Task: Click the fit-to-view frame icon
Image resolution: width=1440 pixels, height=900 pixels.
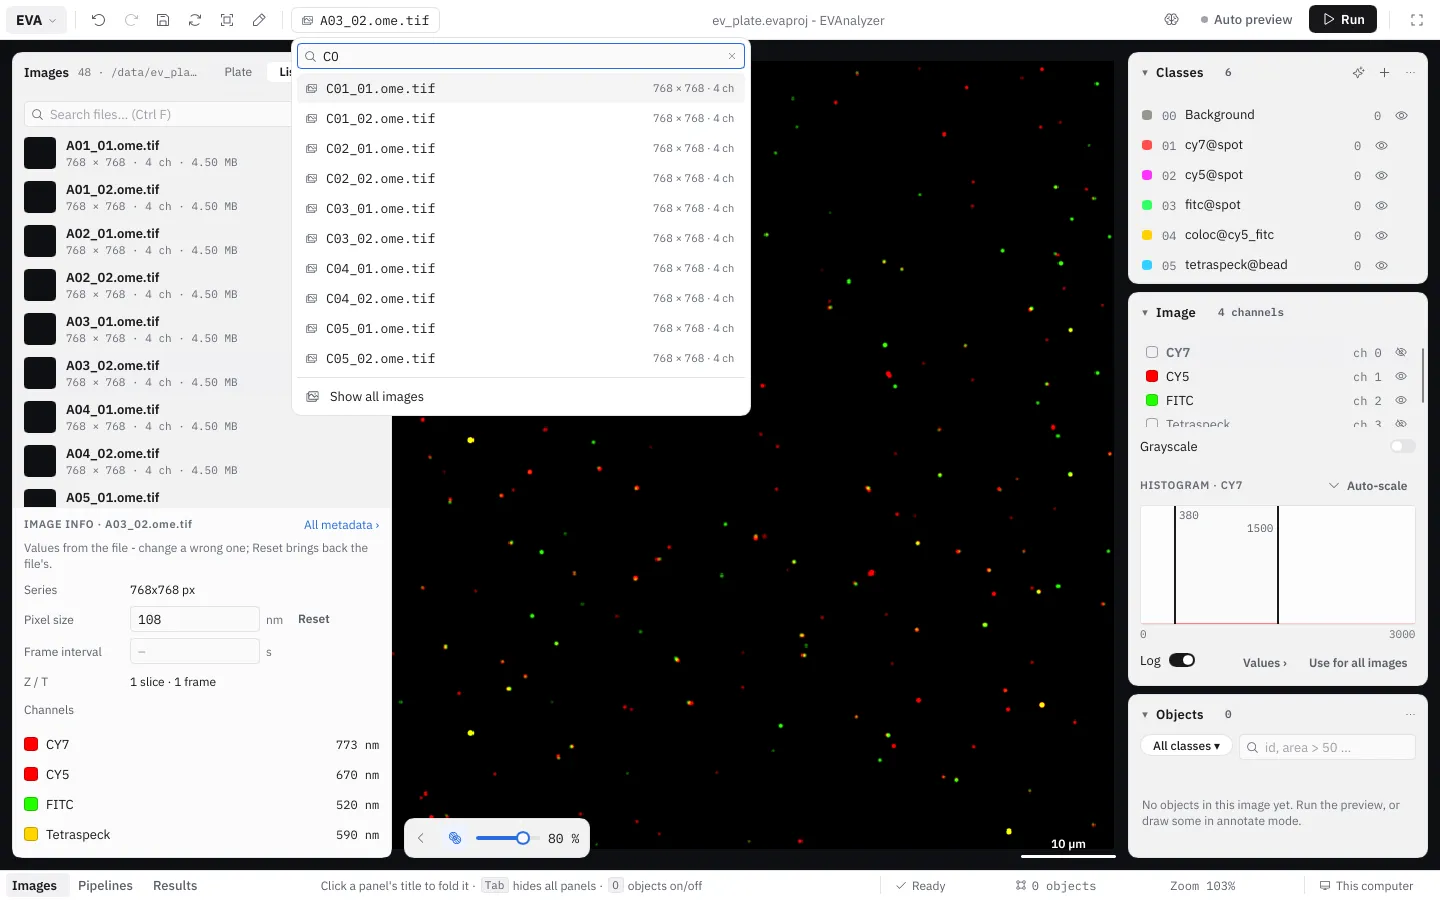Action: (227, 20)
